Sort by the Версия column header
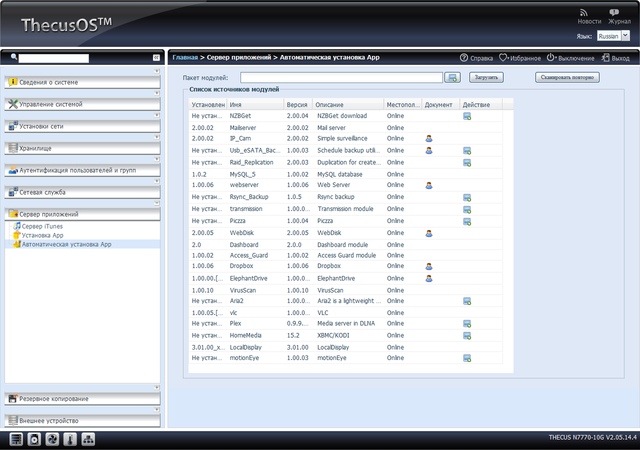 (298, 105)
